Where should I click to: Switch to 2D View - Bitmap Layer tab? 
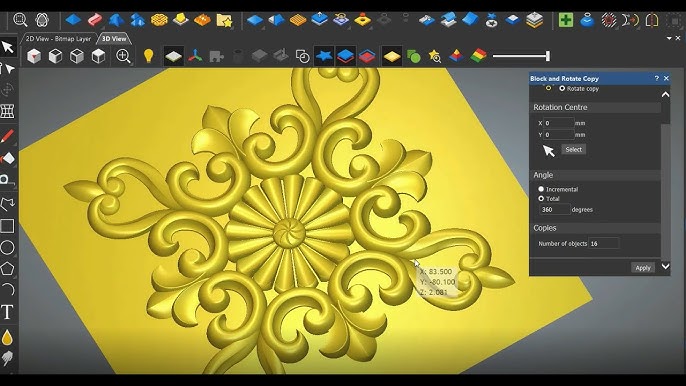tap(58, 39)
